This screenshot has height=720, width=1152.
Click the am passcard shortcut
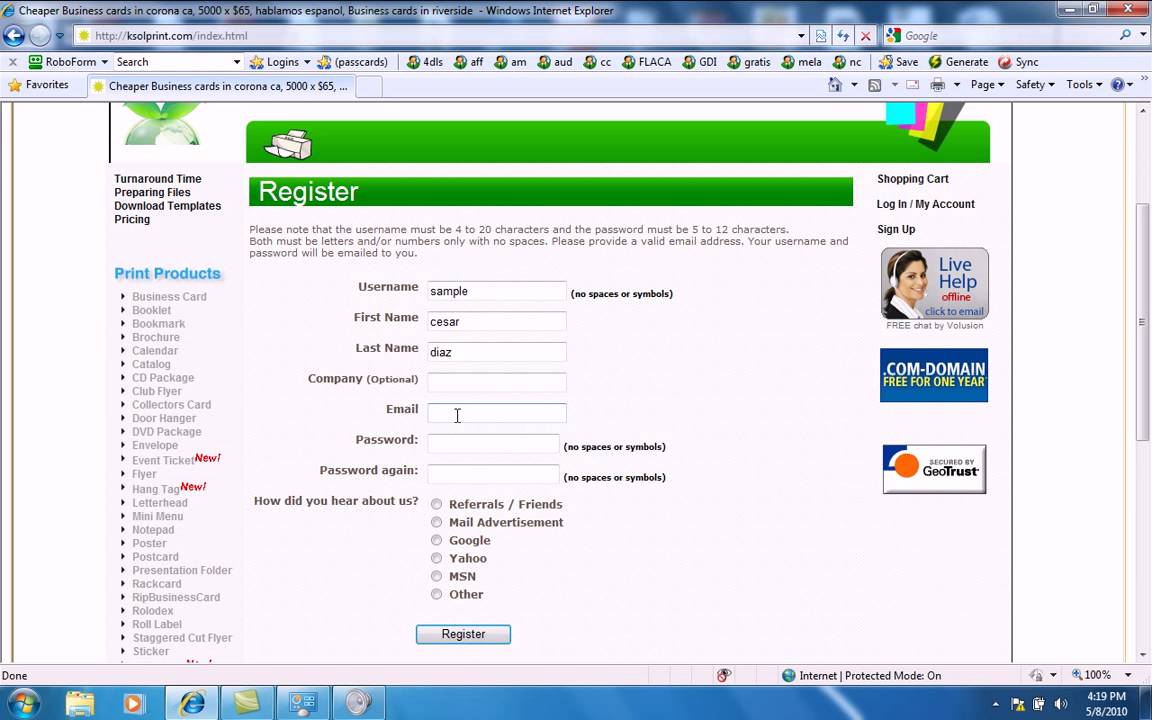coord(510,62)
